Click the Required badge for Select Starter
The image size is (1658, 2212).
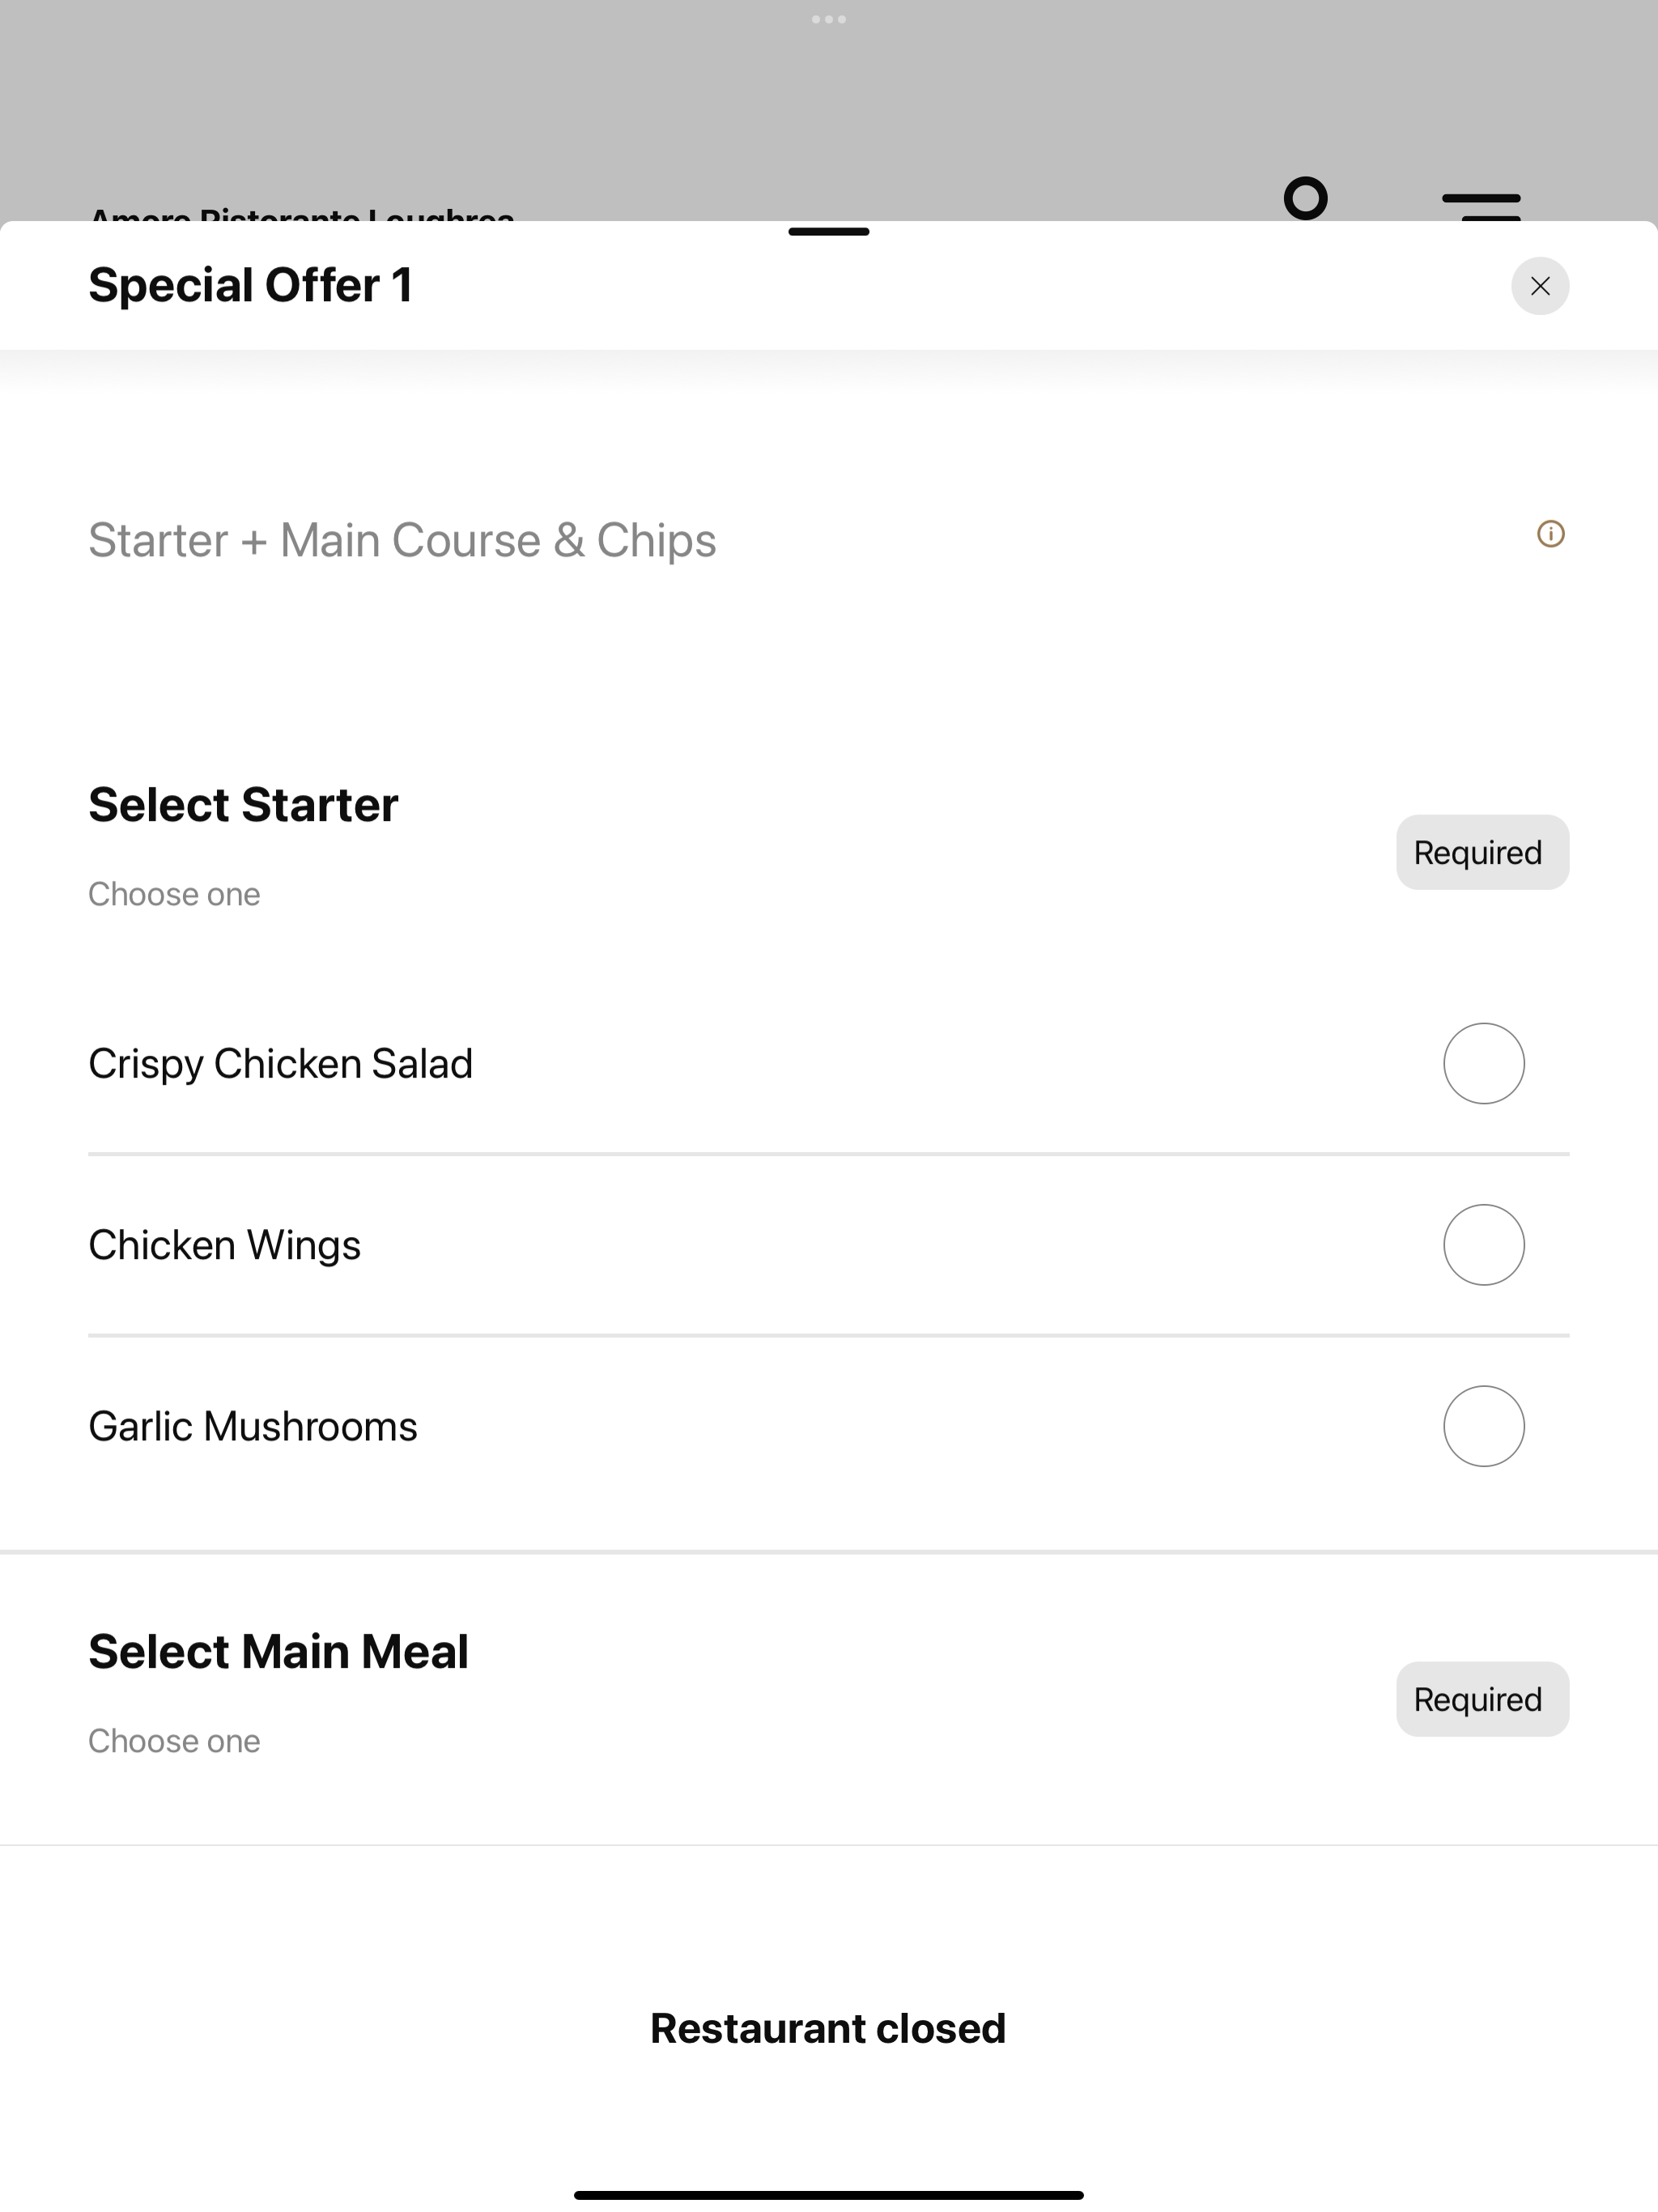pos(1482,852)
